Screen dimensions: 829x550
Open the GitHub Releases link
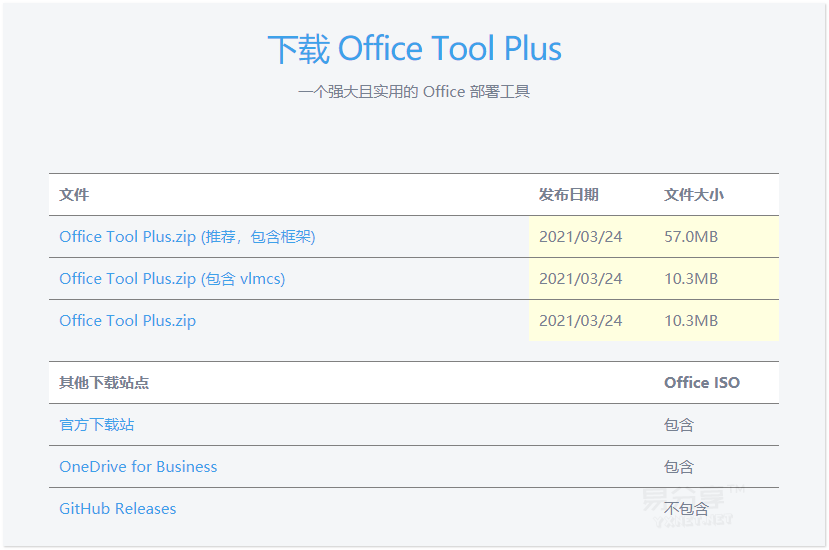pos(117,509)
